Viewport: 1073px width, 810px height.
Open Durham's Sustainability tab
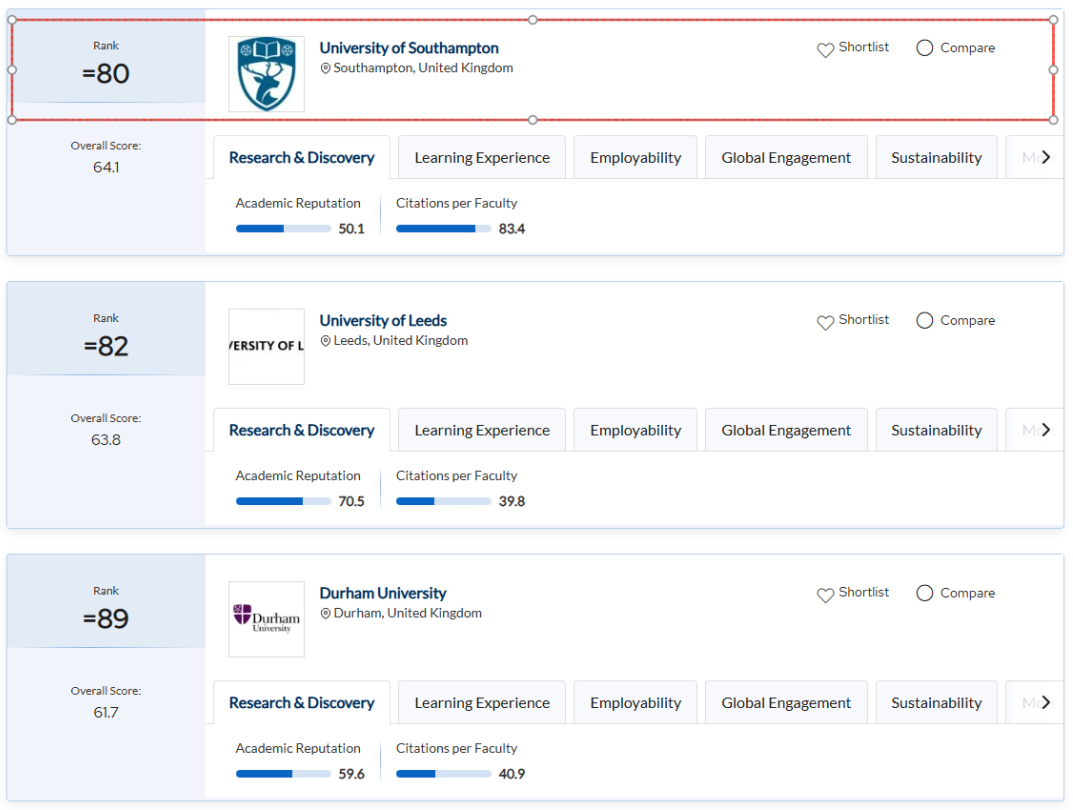click(936, 703)
